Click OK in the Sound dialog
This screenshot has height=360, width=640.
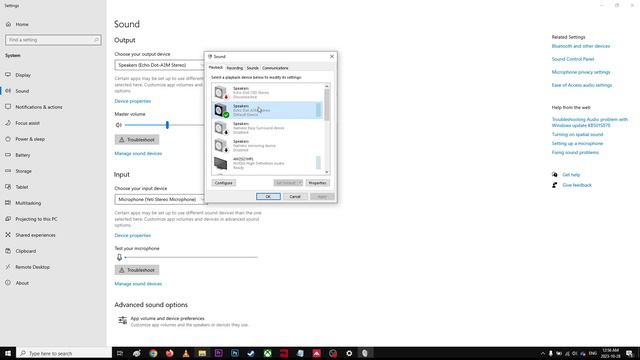[268, 196]
